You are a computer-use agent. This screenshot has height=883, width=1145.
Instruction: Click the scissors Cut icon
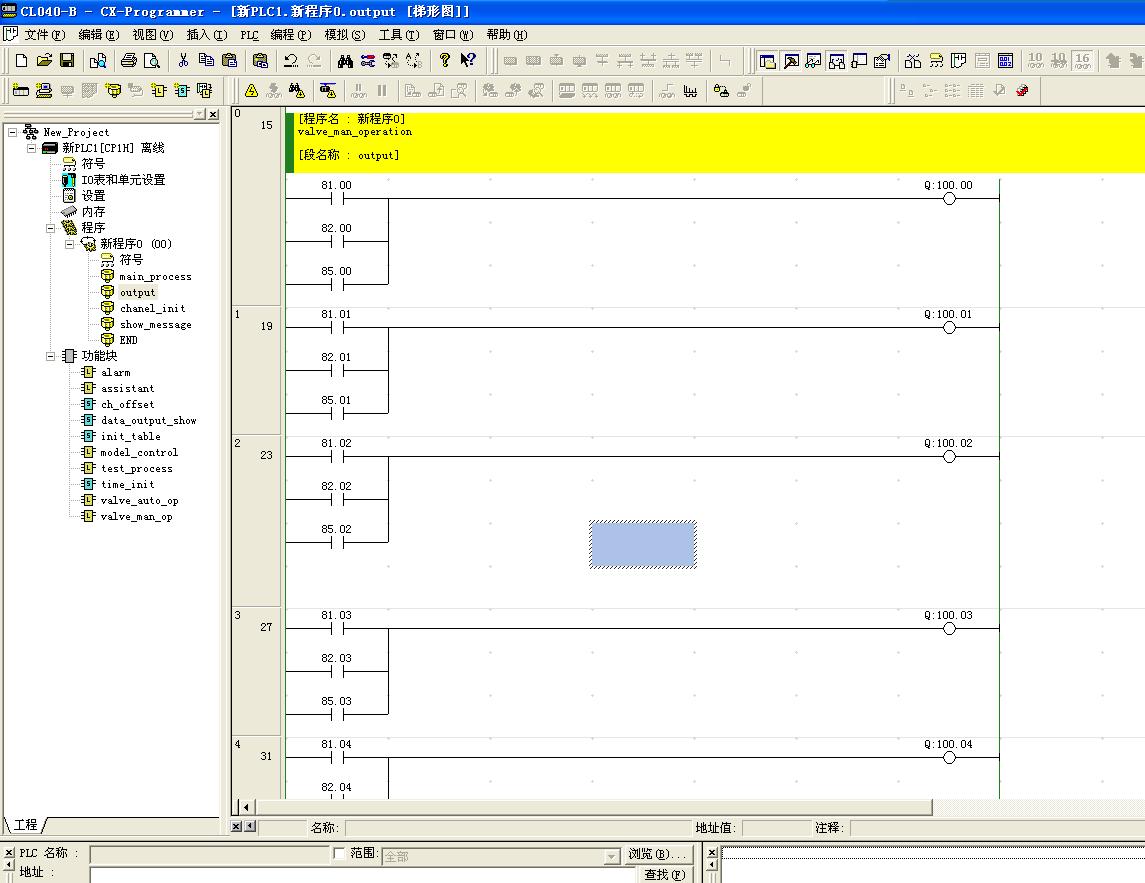[183, 61]
